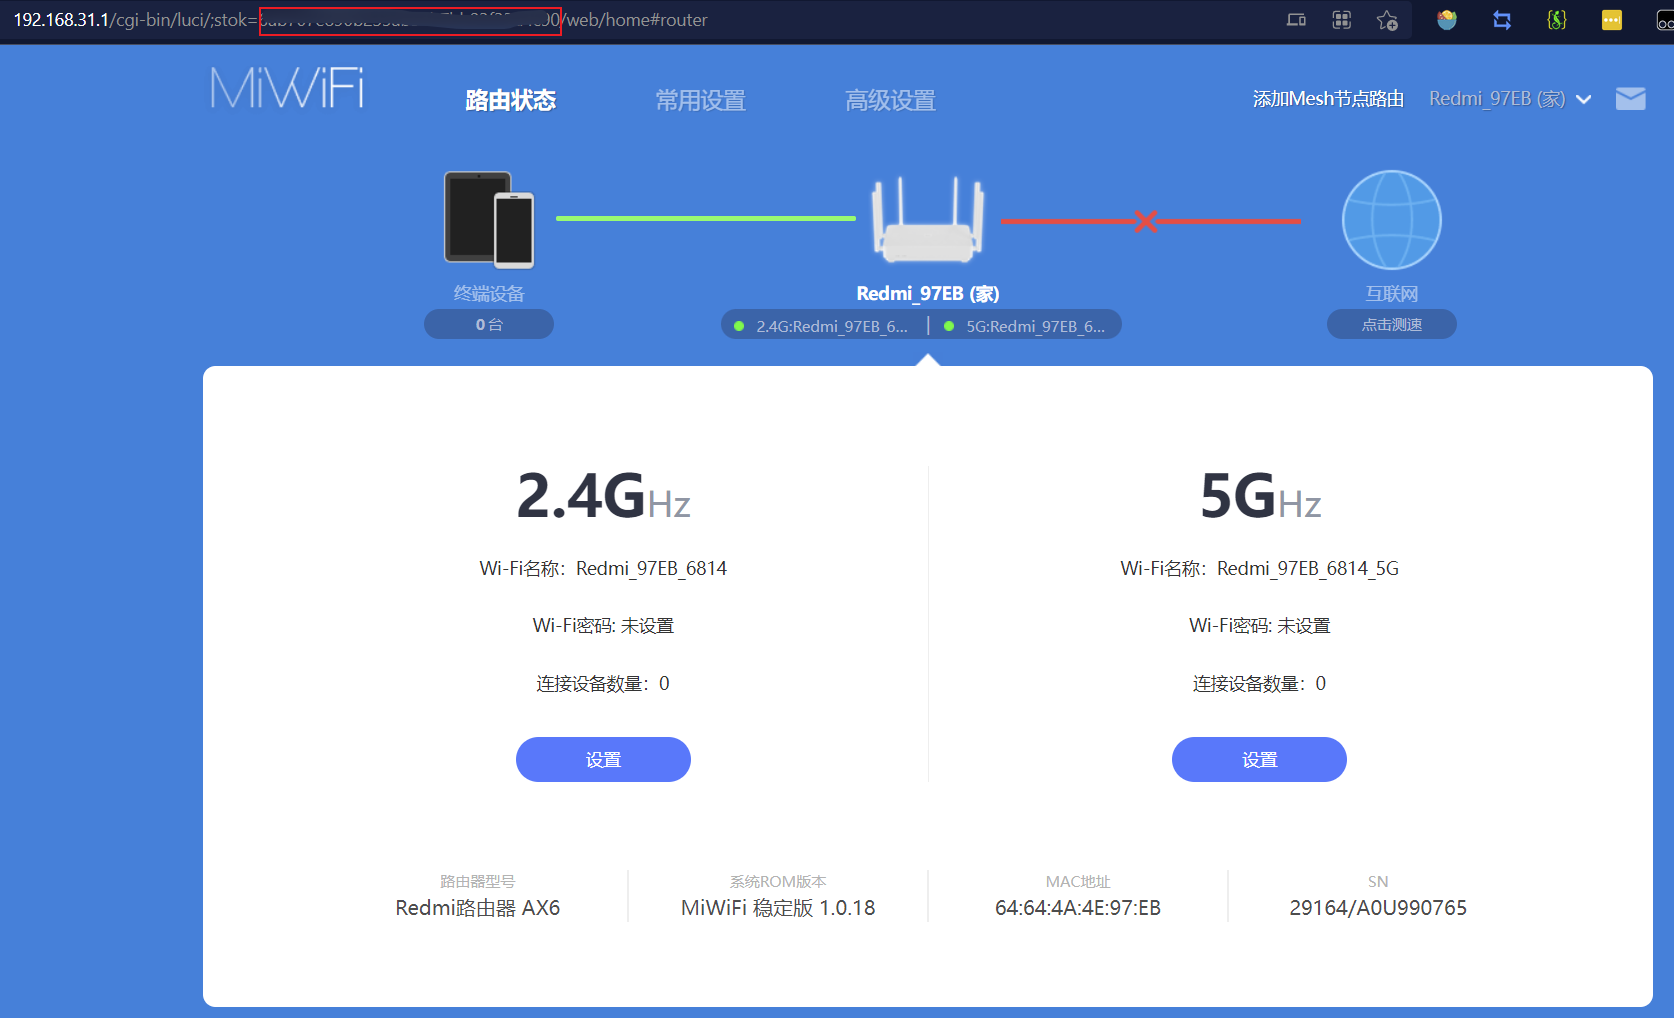
Task: Click ROM version MiWiFi 稳定版 1.0.18
Action: (x=778, y=908)
